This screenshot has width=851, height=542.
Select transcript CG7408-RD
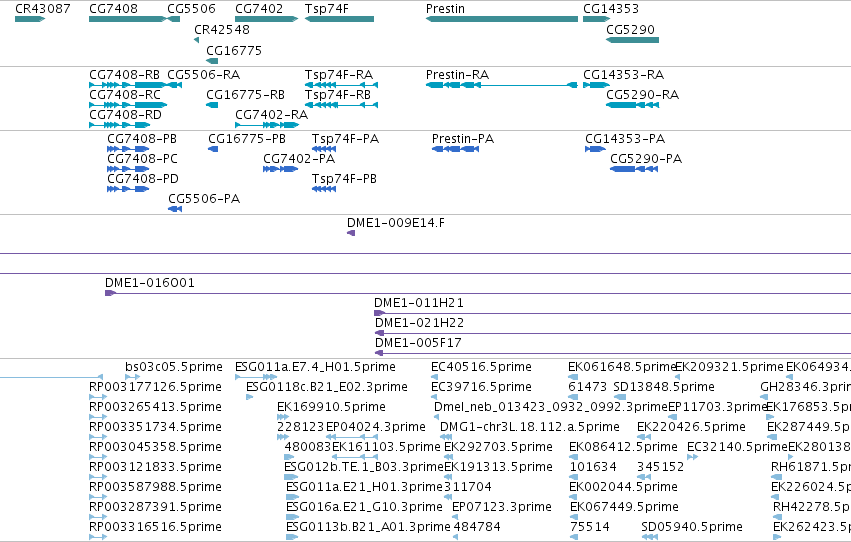[x=119, y=125]
